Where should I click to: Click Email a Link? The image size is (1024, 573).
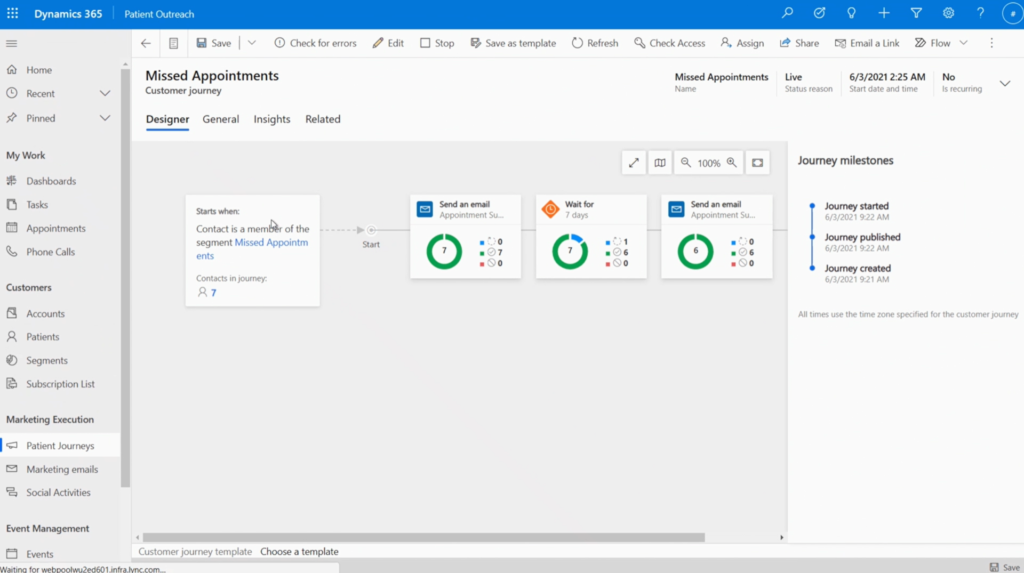(867, 43)
